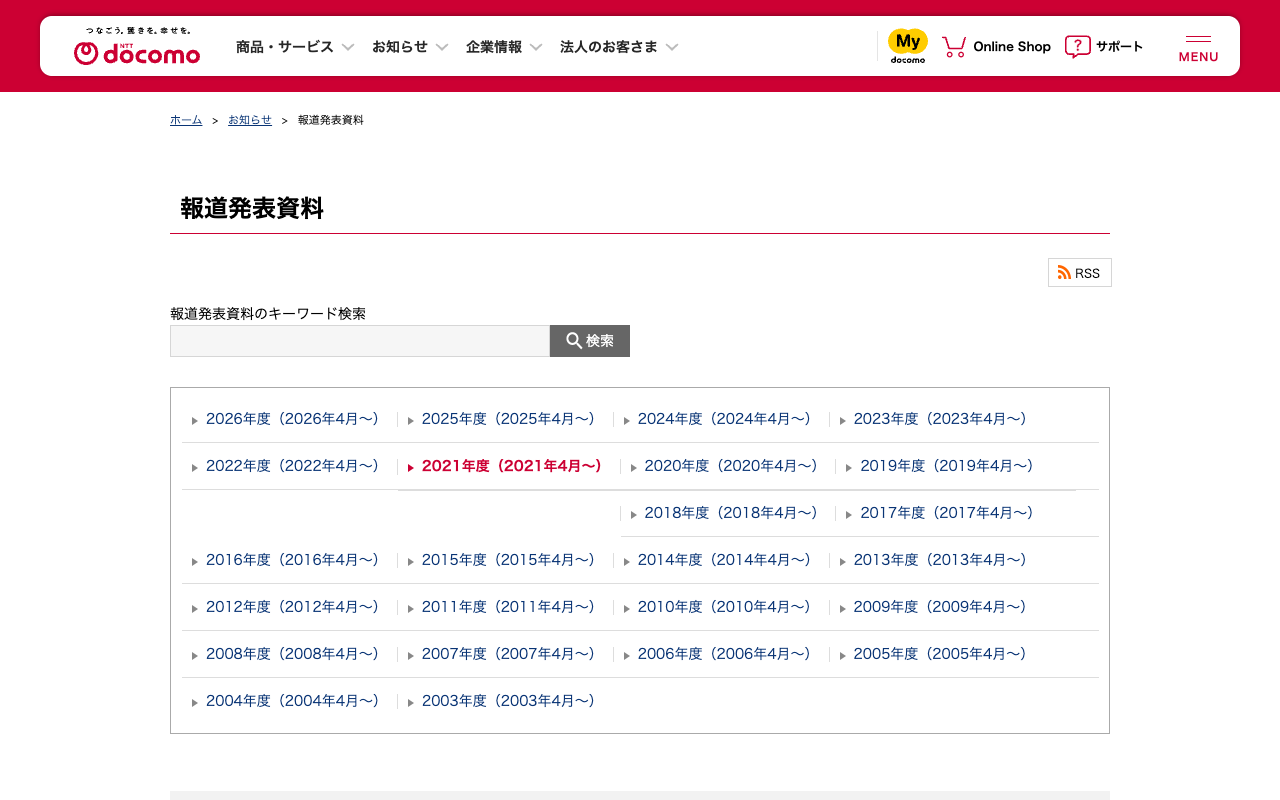Click the magnifier 検索 search button
1280x800 pixels.
click(x=590, y=341)
